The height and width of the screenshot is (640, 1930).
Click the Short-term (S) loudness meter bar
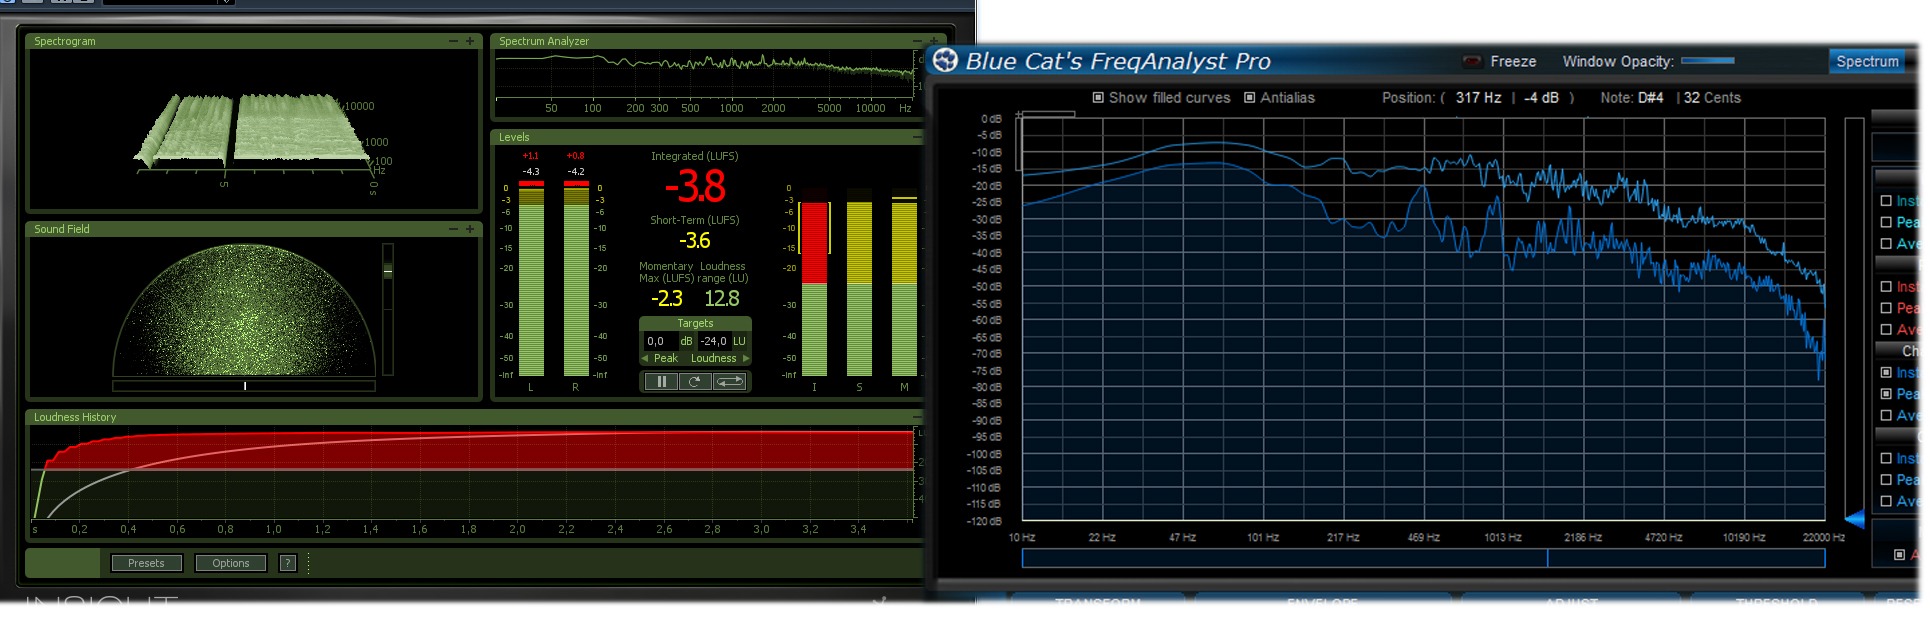click(859, 283)
